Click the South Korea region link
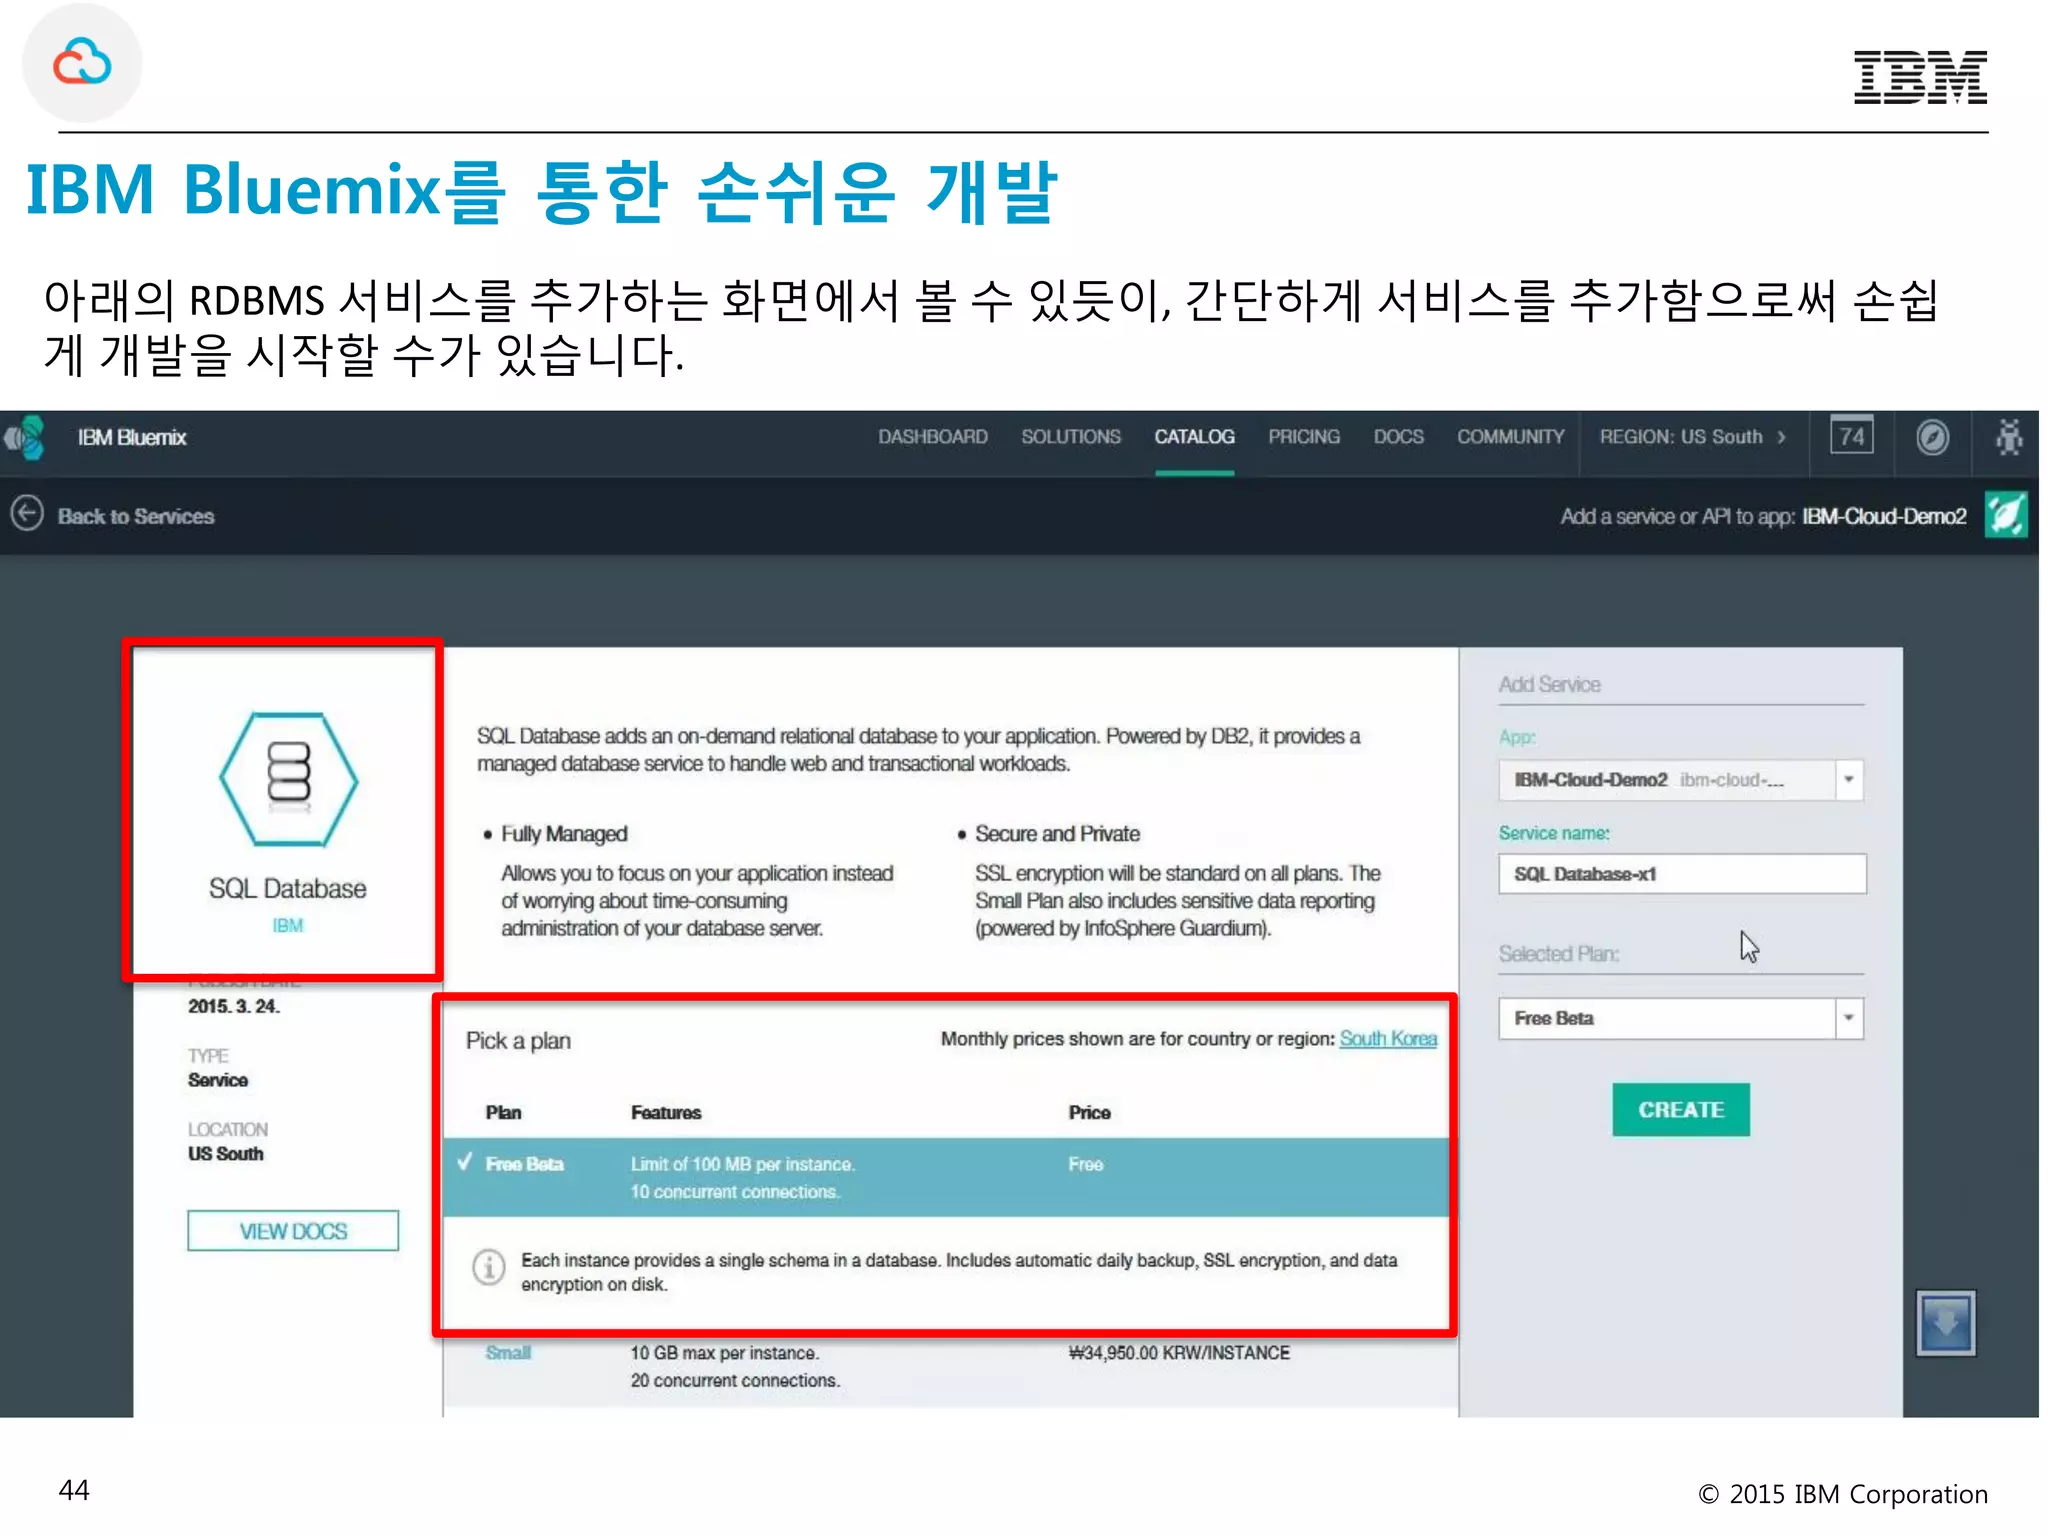Image resolution: width=2048 pixels, height=1536 pixels. tap(1388, 1039)
